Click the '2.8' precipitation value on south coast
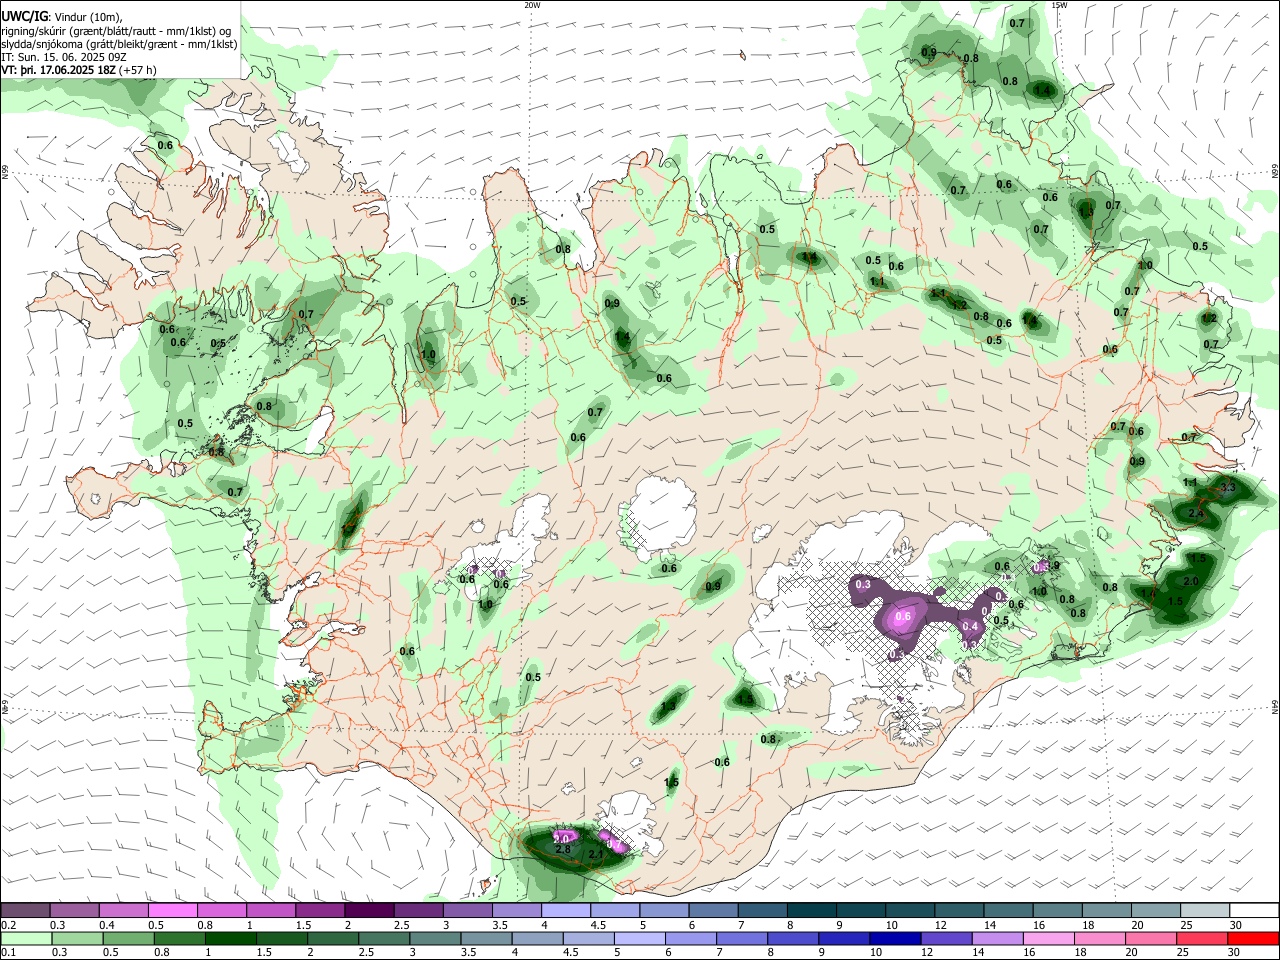 point(562,850)
